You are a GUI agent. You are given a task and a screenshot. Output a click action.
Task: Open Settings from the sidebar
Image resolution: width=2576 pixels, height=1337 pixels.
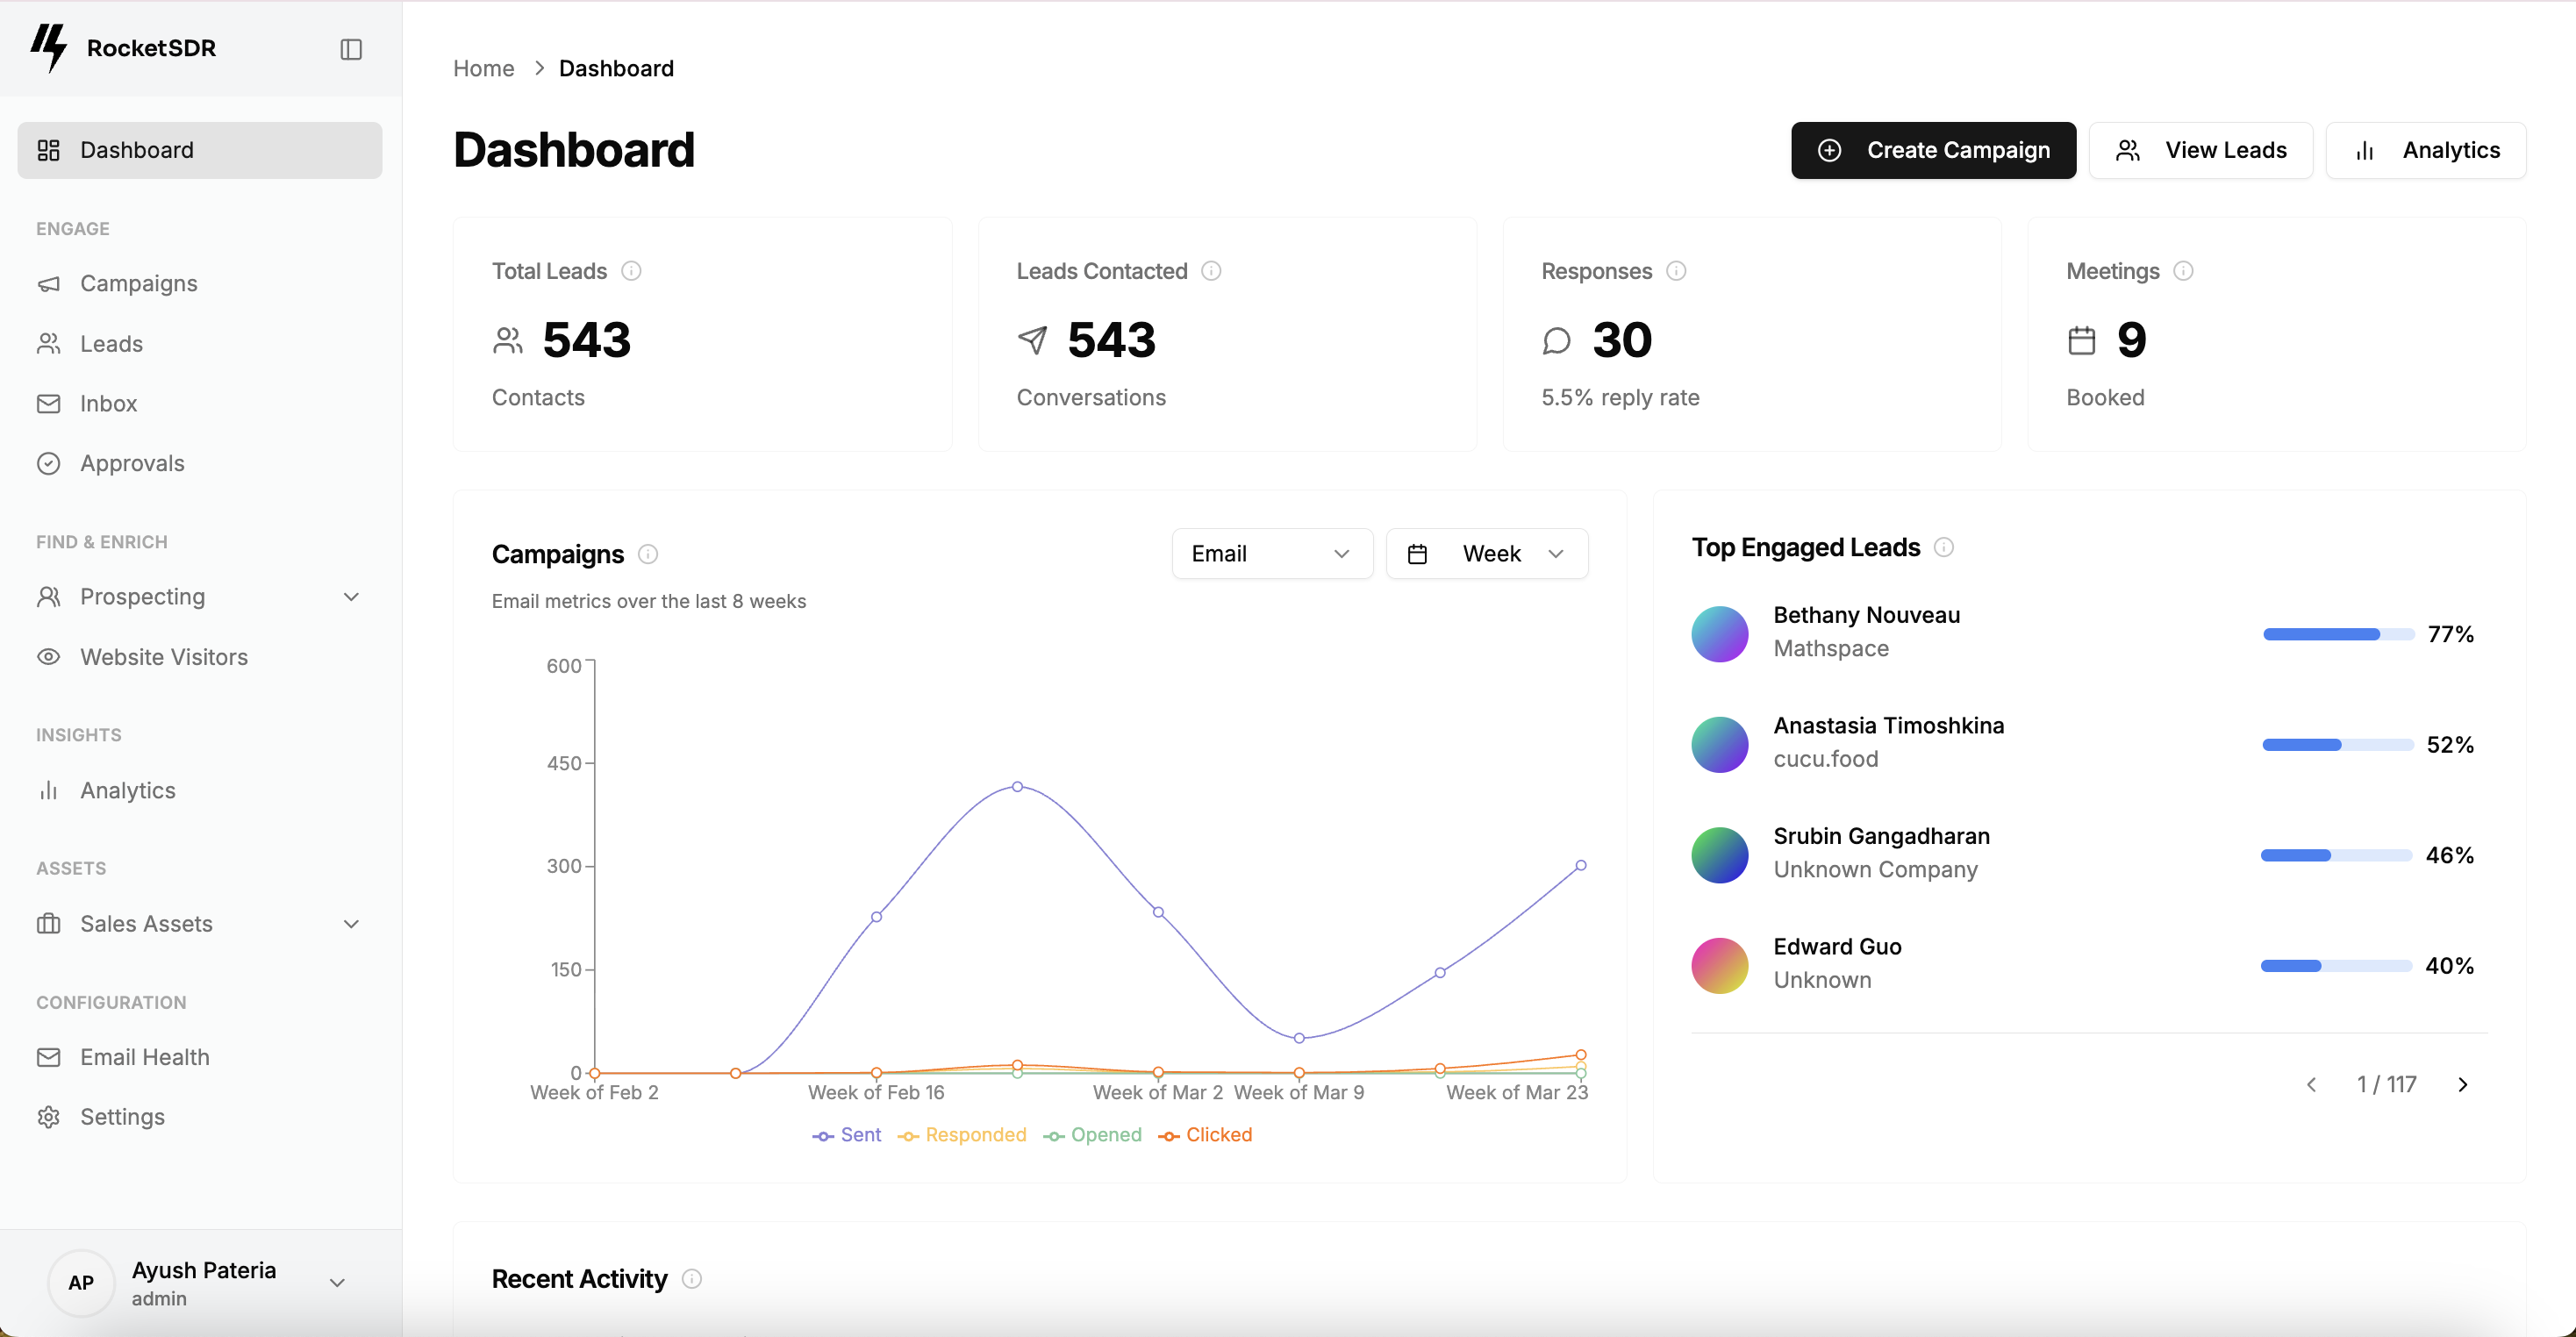pyautogui.click(x=121, y=1116)
